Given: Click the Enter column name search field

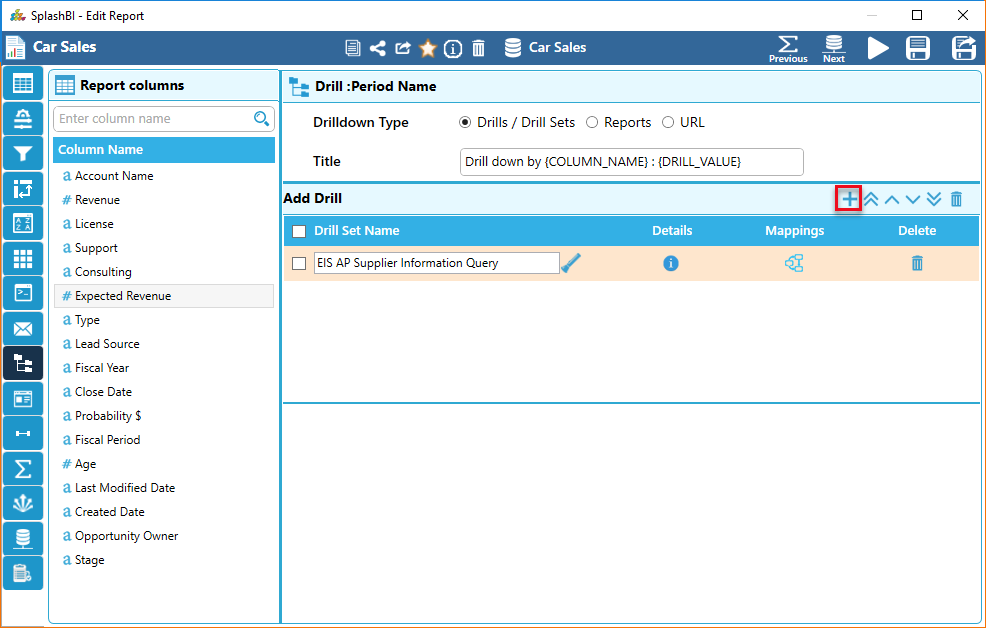Looking at the screenshot, I should 164,118.
